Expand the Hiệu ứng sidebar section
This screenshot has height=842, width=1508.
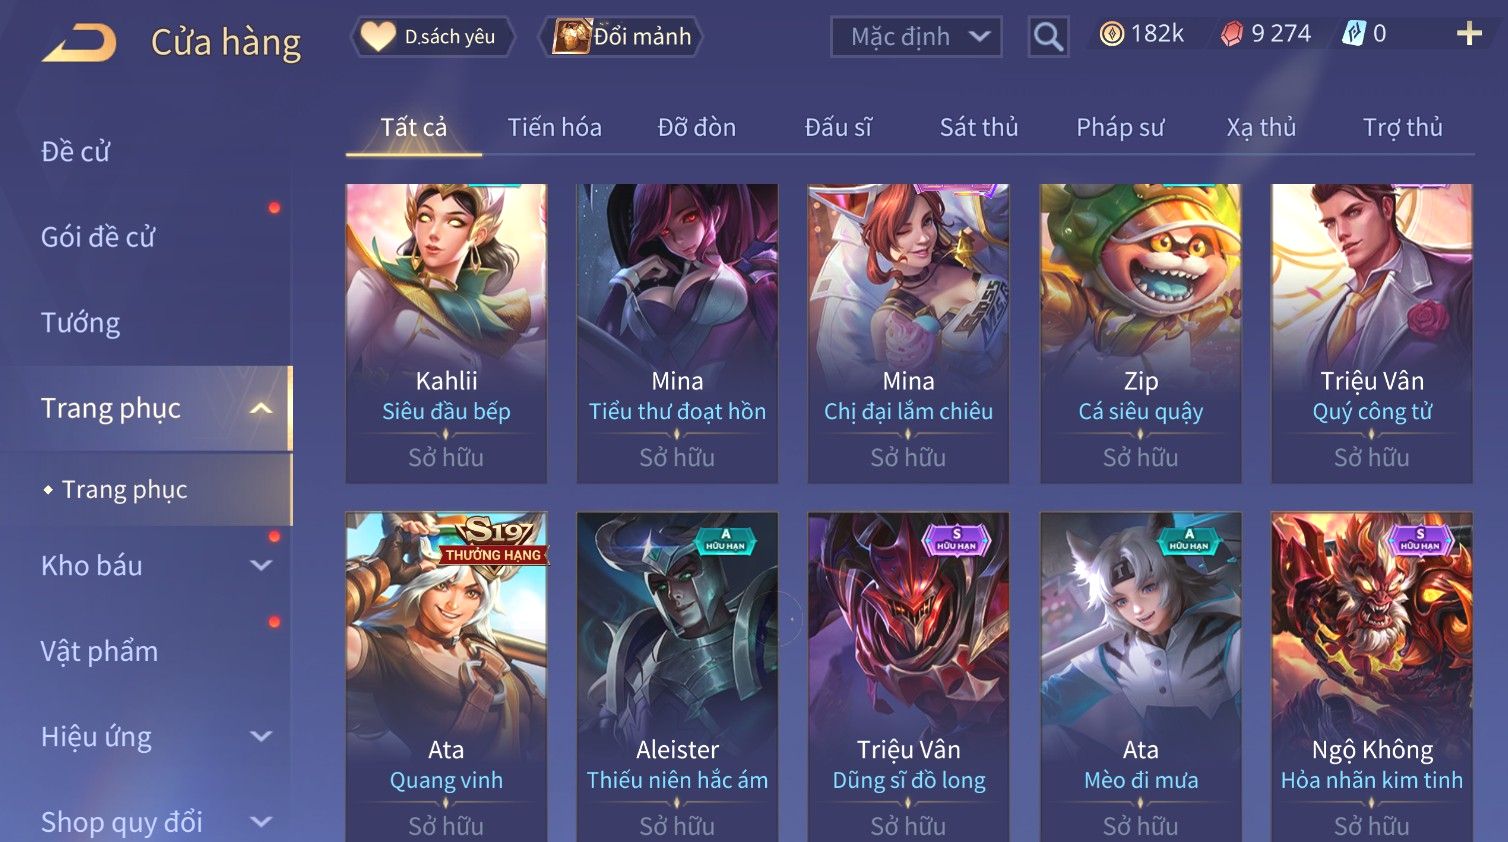pyautogui.click(x=261, y=737)
